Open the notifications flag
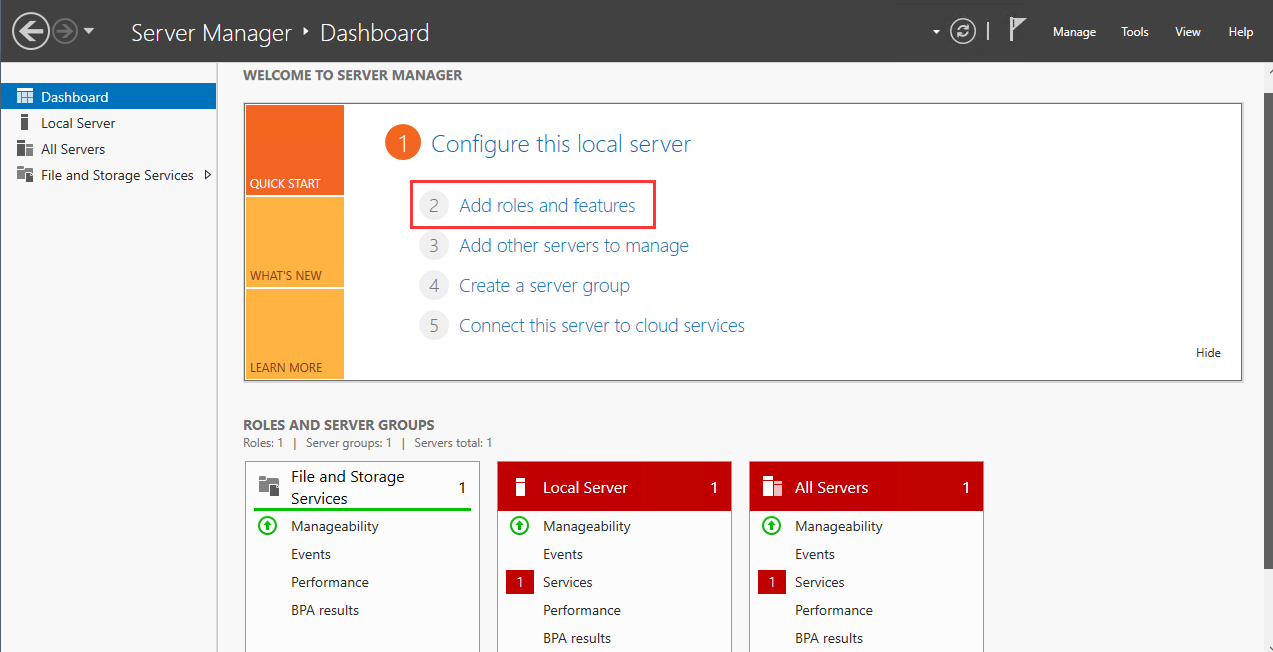Screen dimensions: 1273x652 (1017, 30)
